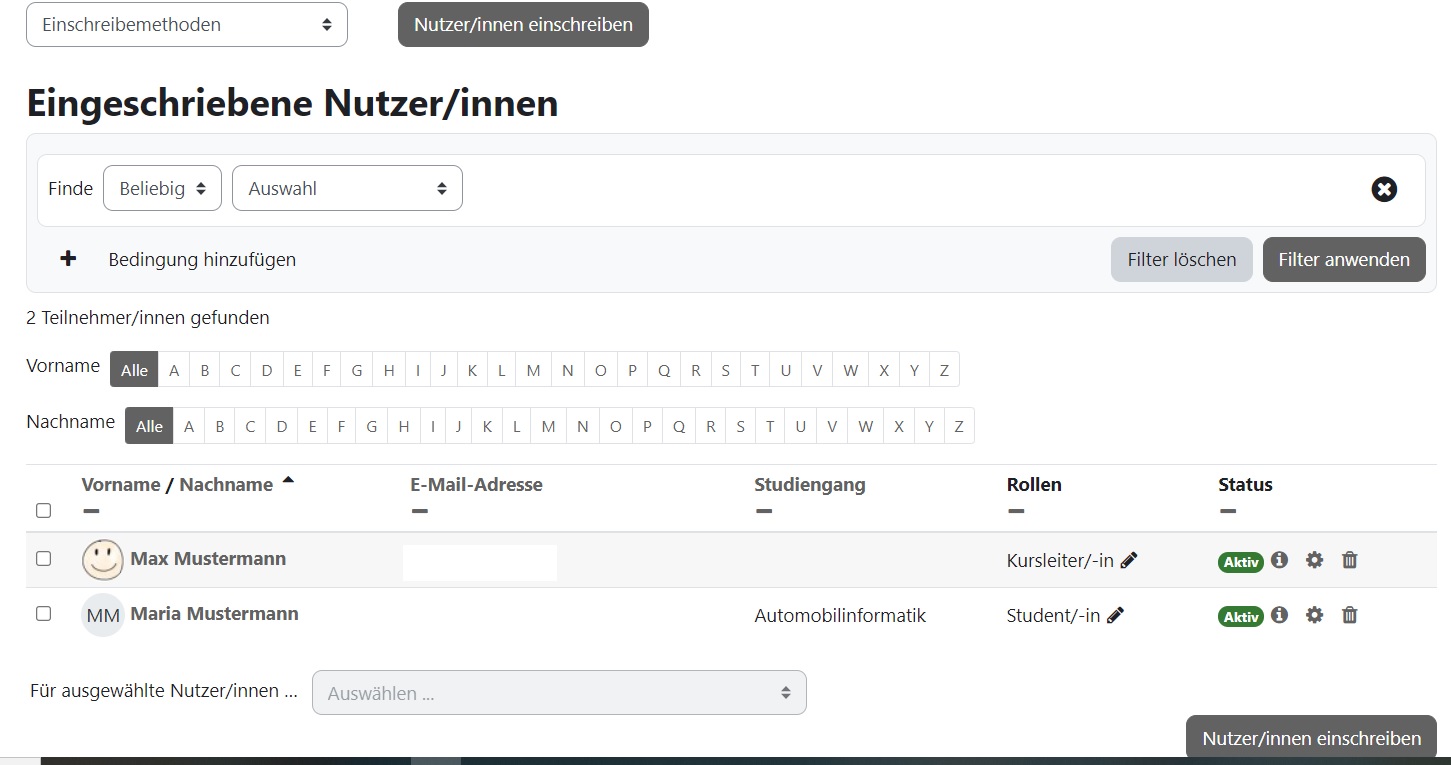Filter Vorname by the letter M
The width and height of the screenshot is (1451, 765).
pos(533,369)
